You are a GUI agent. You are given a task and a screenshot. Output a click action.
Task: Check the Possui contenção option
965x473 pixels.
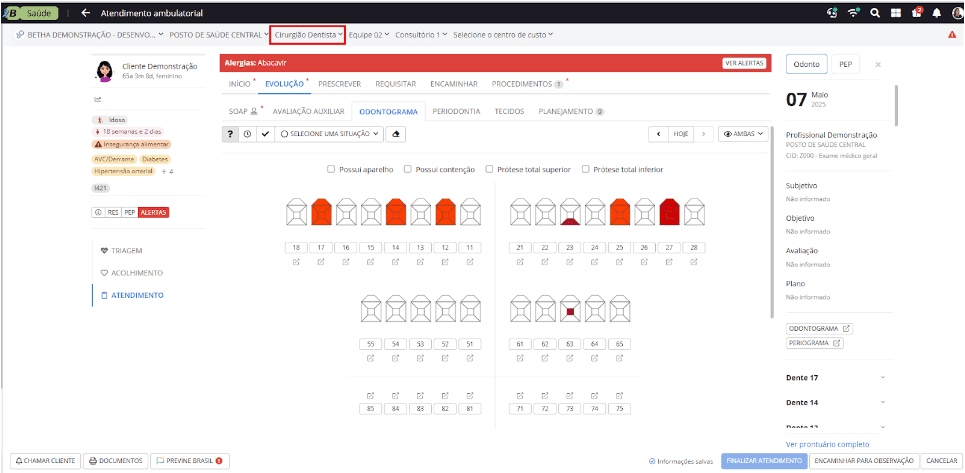(x=408, y=169)
